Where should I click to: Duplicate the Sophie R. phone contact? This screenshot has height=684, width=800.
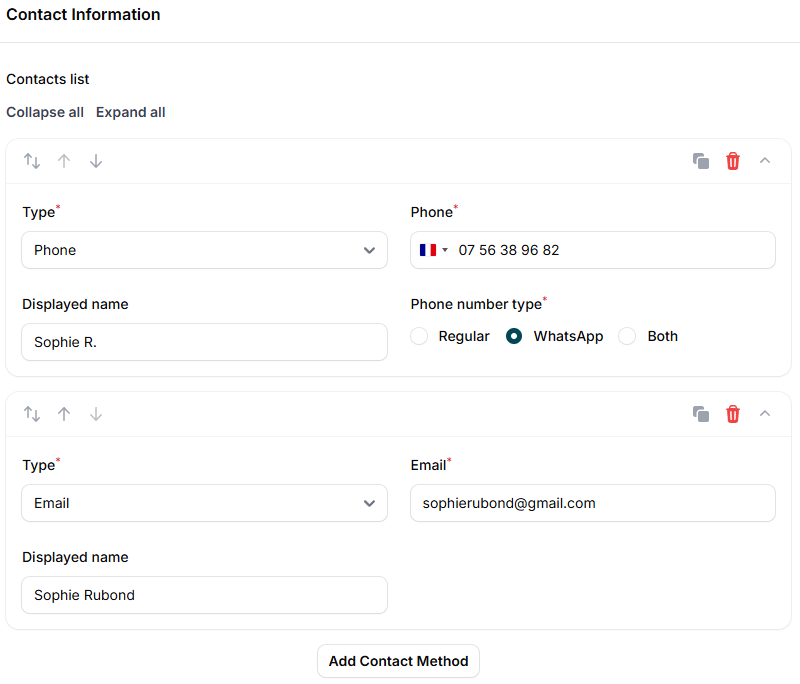point(701,161)
